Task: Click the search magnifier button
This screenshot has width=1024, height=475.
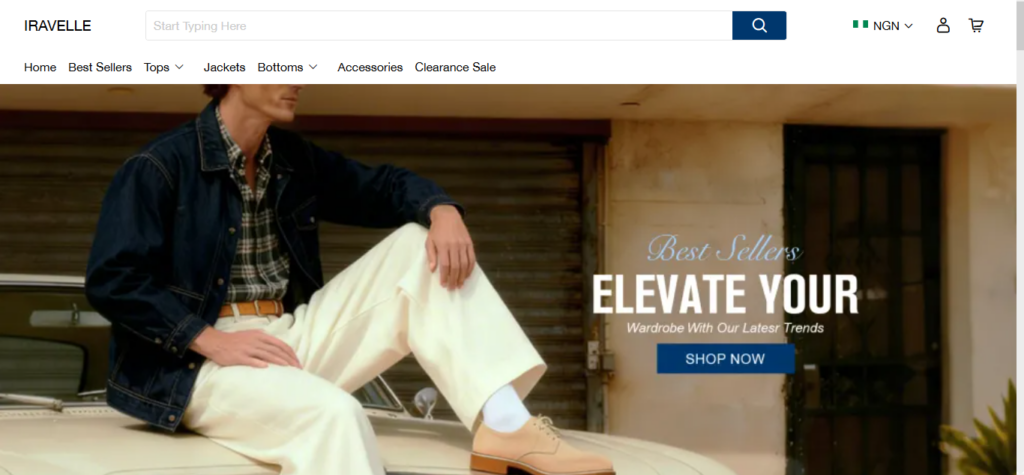Action: pyautogui.click(x=759, y=25)
